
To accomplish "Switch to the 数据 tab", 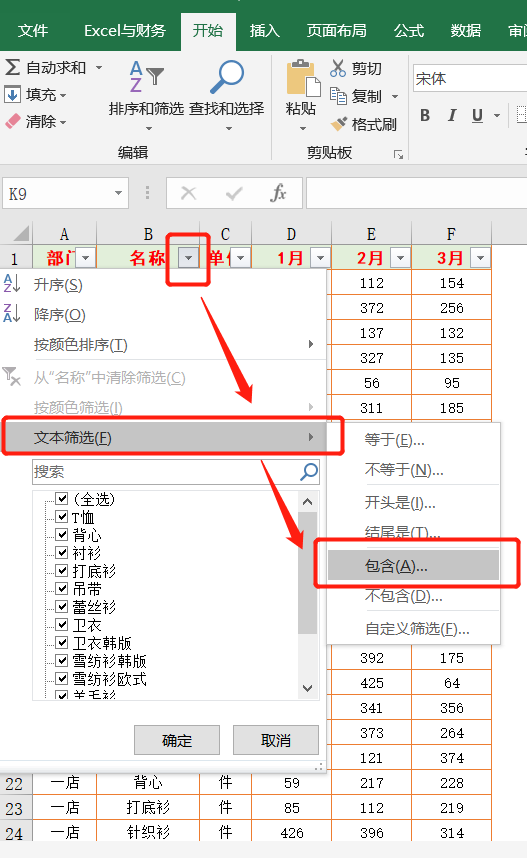I will point(466,31).
